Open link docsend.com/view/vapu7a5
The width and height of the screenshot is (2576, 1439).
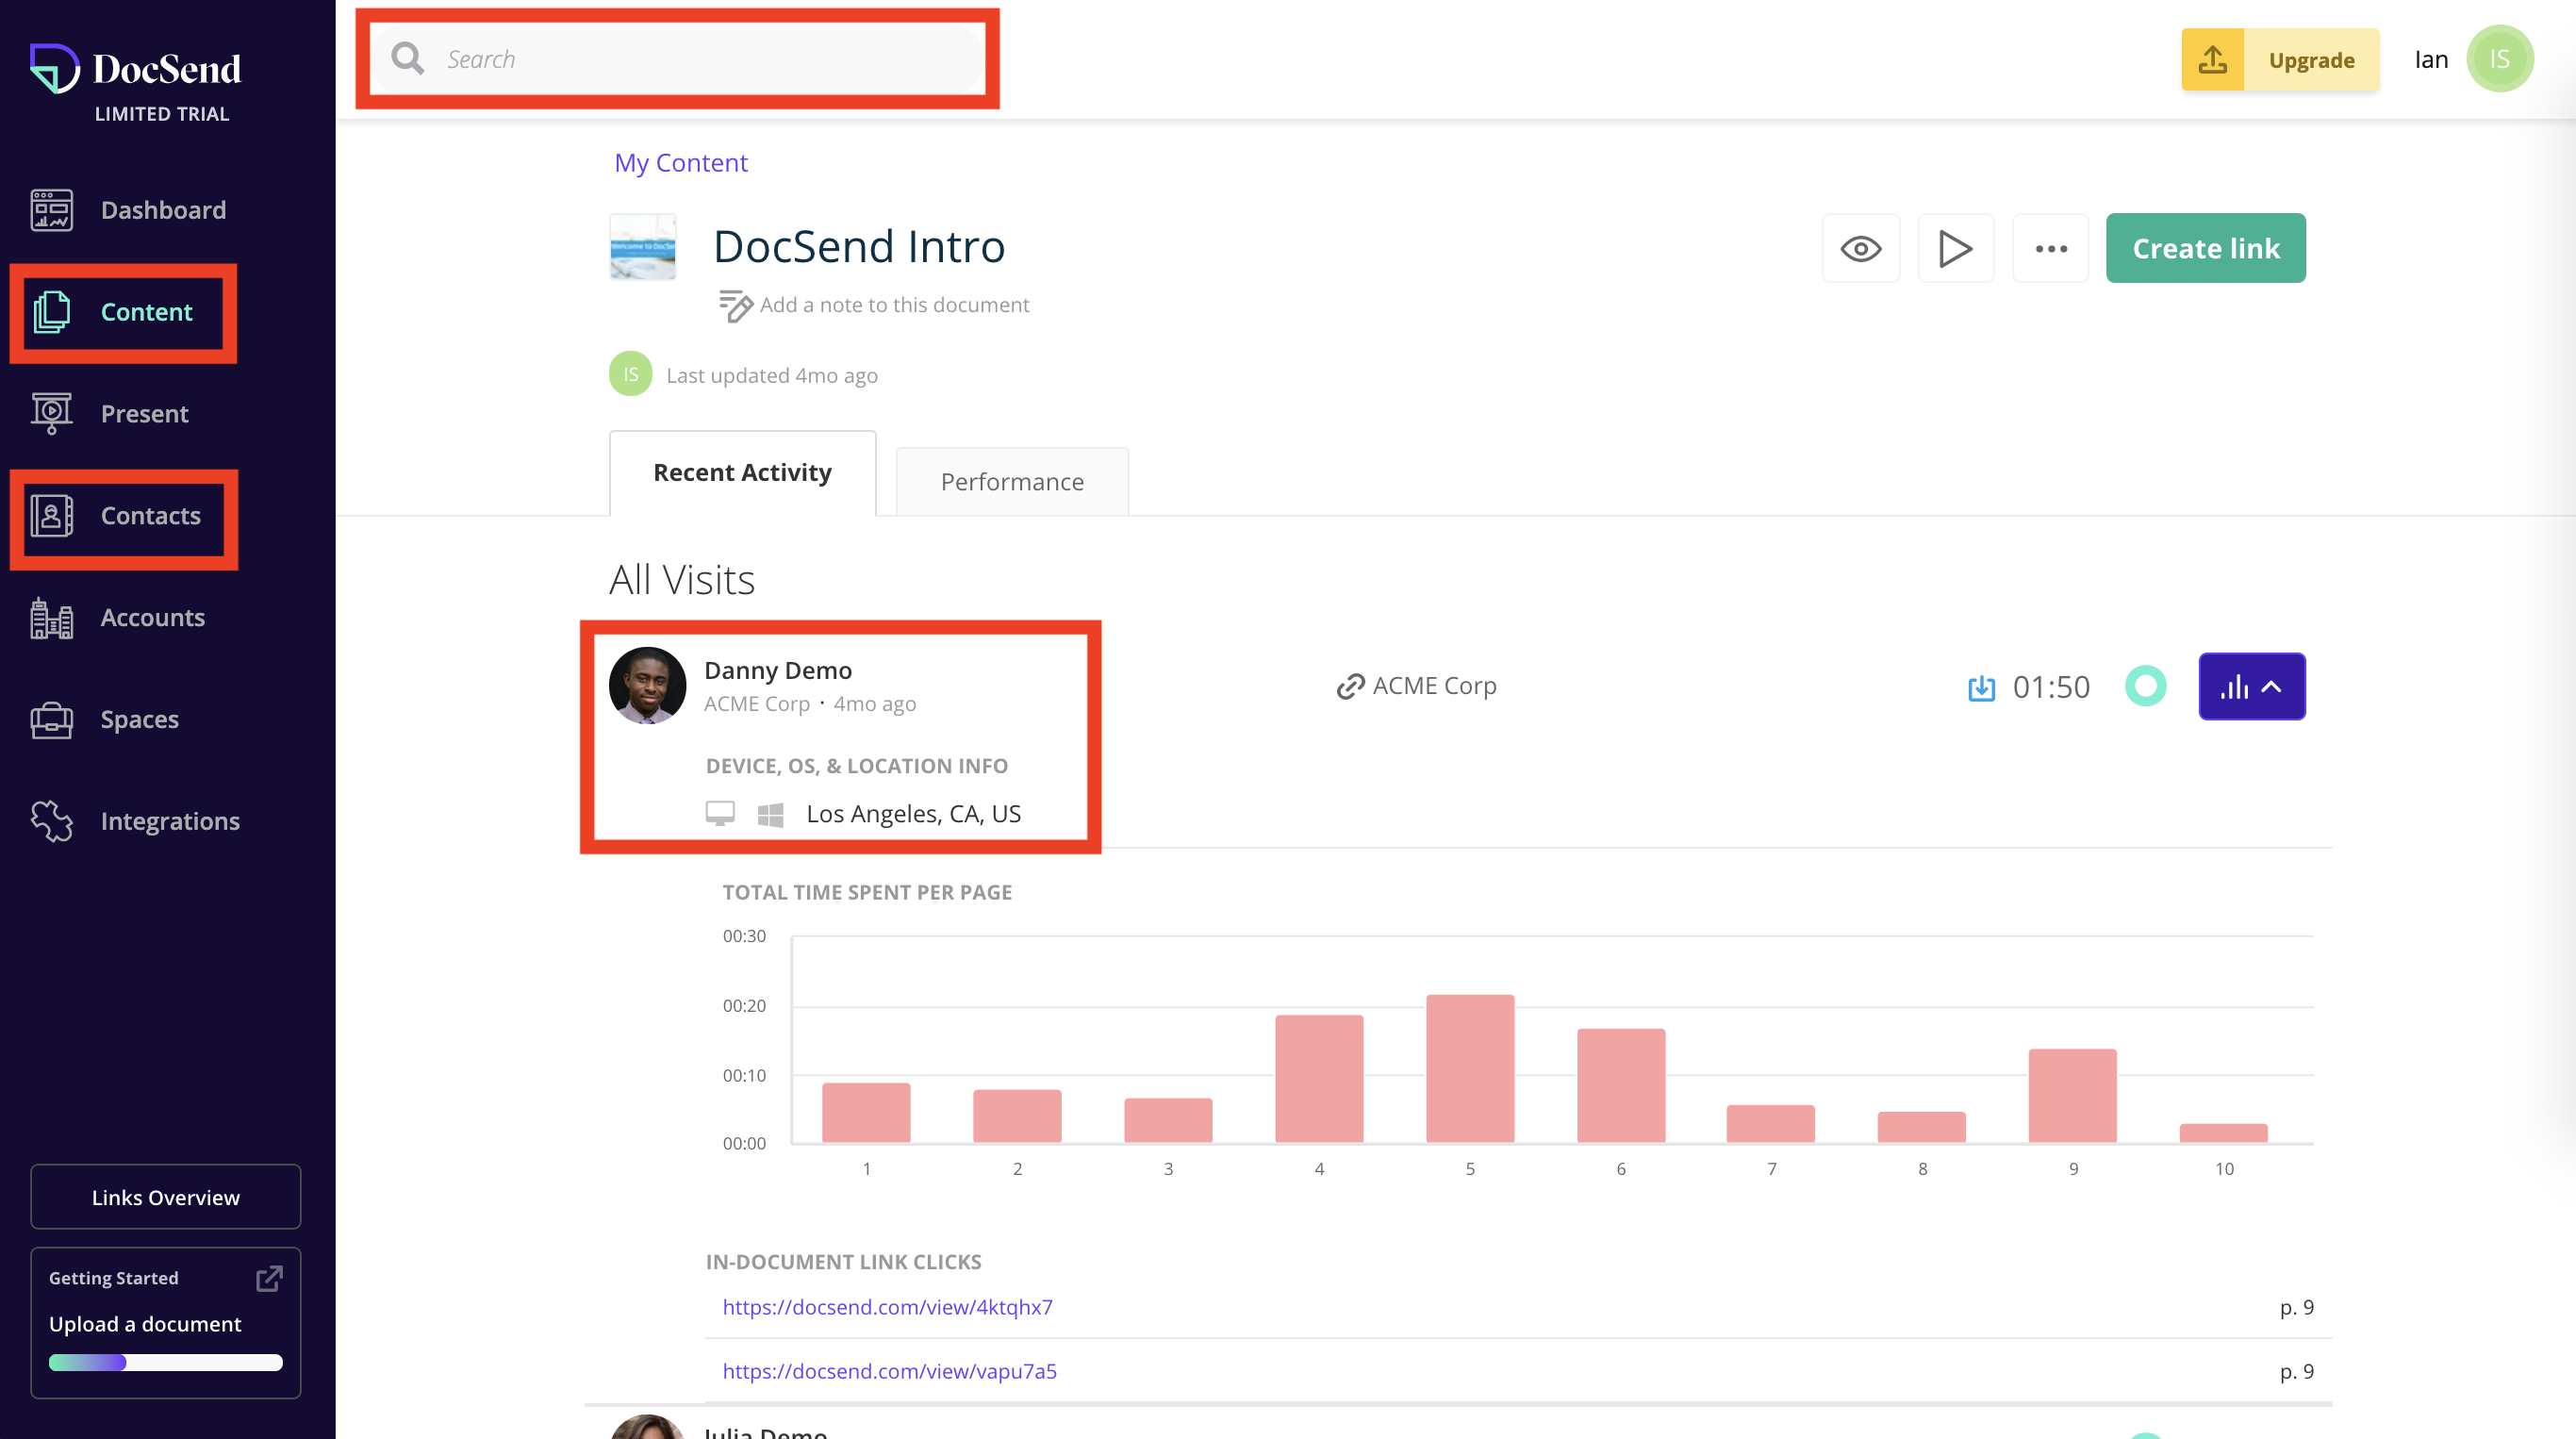(x=889, y=1371)
